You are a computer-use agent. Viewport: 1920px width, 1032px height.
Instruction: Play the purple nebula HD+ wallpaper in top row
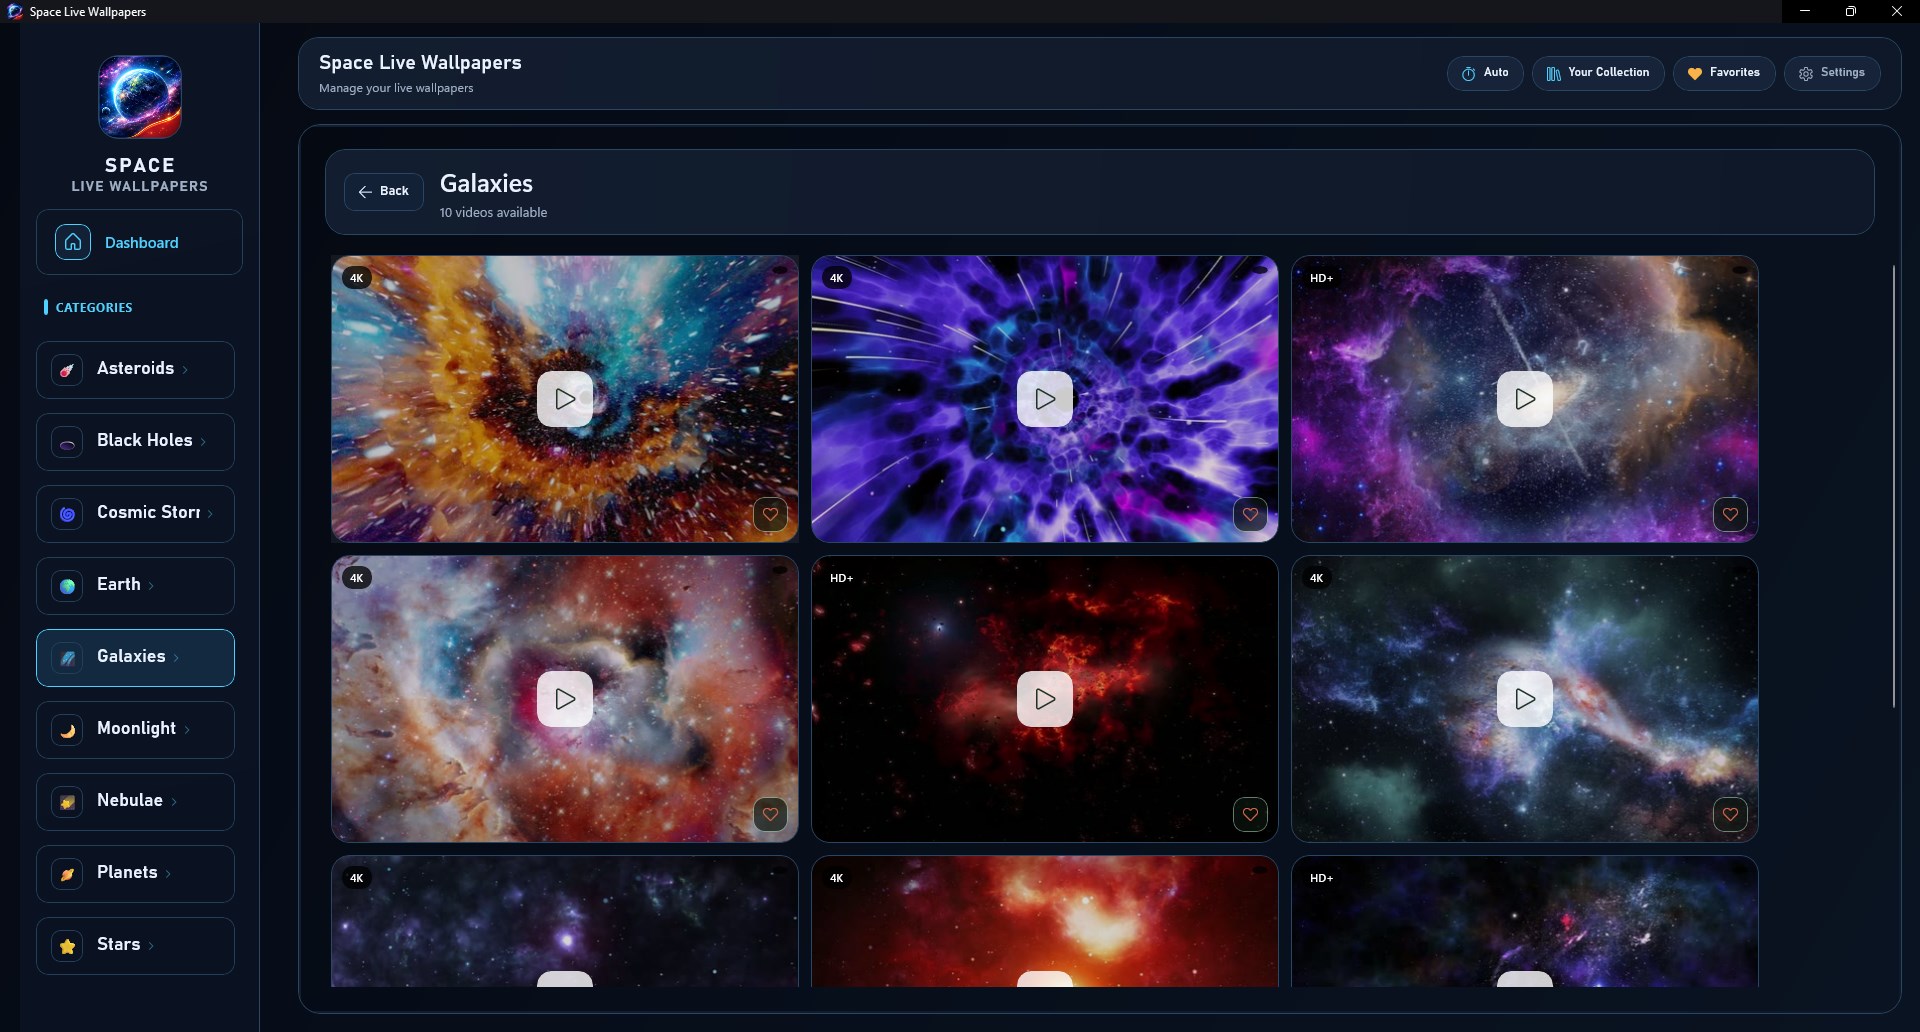tap(1525, 399)
